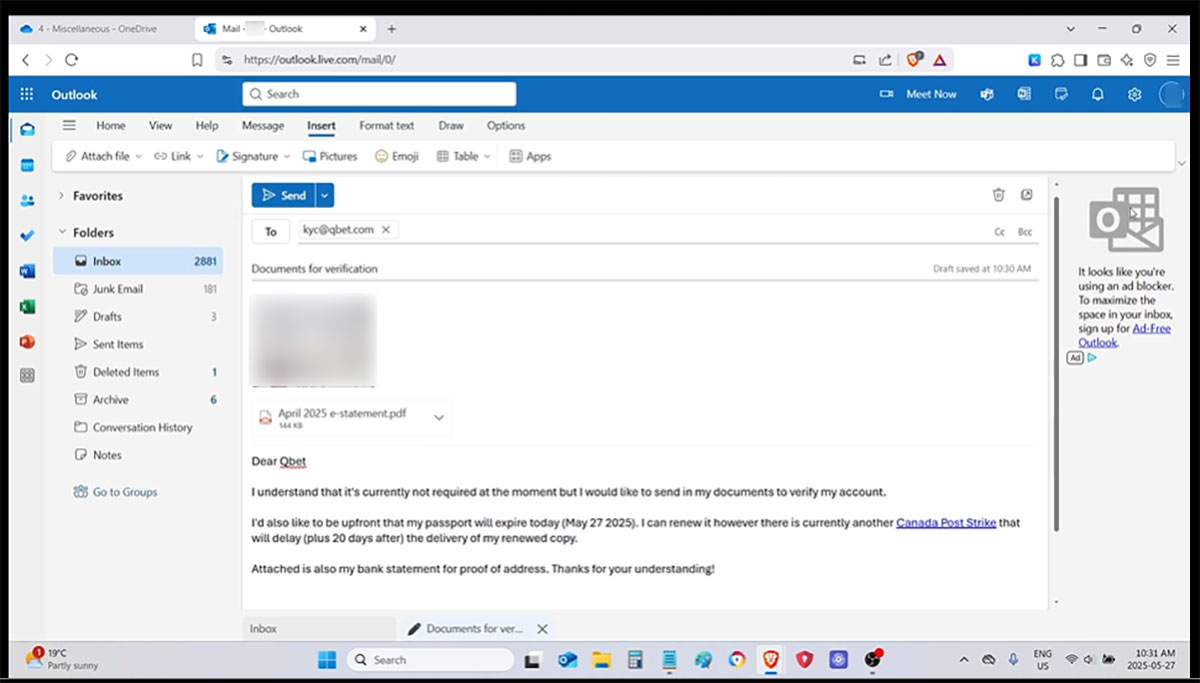Launch Word from the left rail
The width and height of the screenshot is (1200, 683).
point(27,271)
